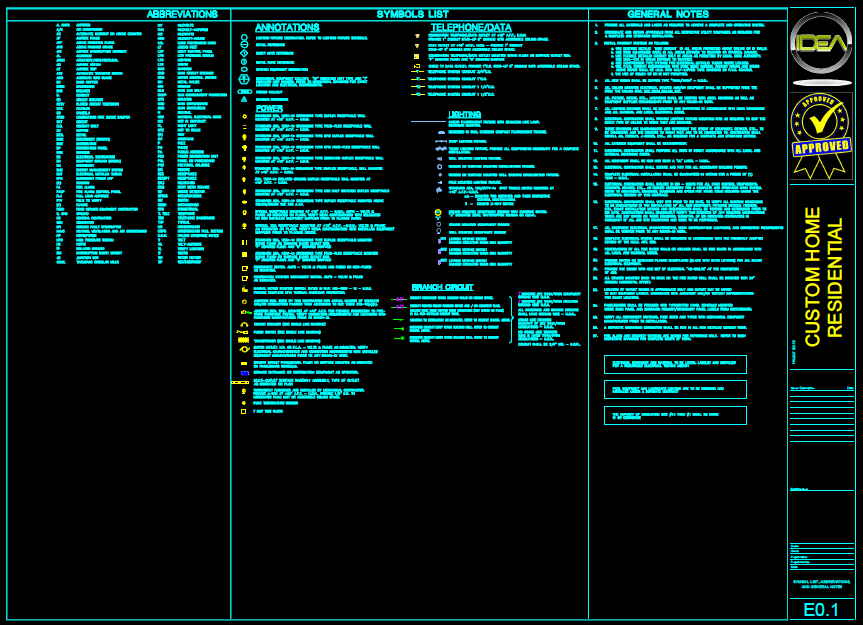Select the long yellow multi-outlet raceway symbol
Image resolution: width=863 pixels, height=625 pixels.
click(x=240, y=382)
